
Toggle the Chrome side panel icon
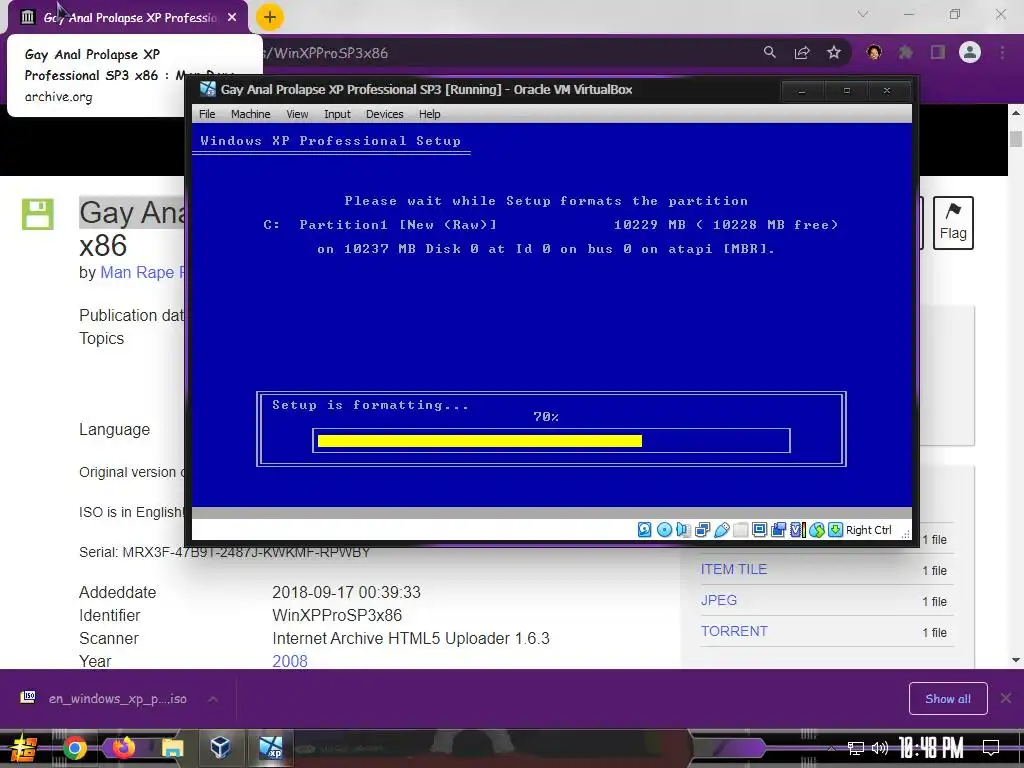coord(938,52)
